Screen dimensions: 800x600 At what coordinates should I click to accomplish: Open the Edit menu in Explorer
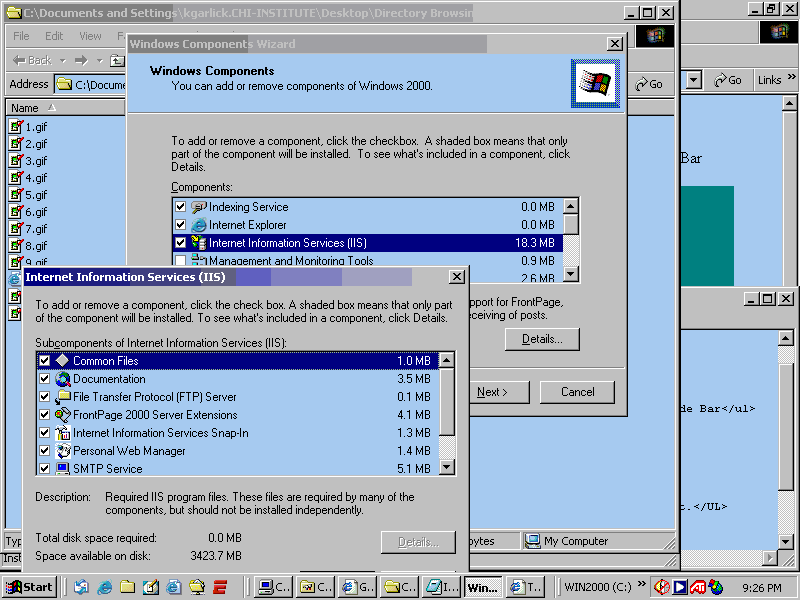coord(54,36)
